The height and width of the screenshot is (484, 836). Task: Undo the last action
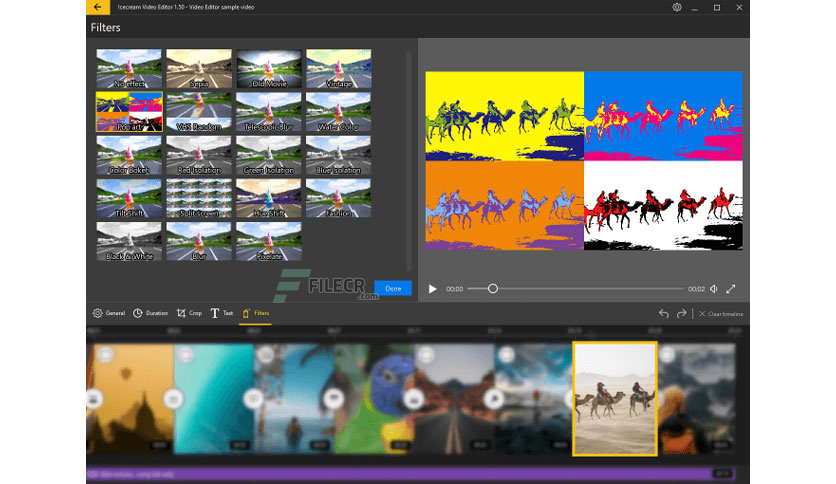tap(663, 313)
